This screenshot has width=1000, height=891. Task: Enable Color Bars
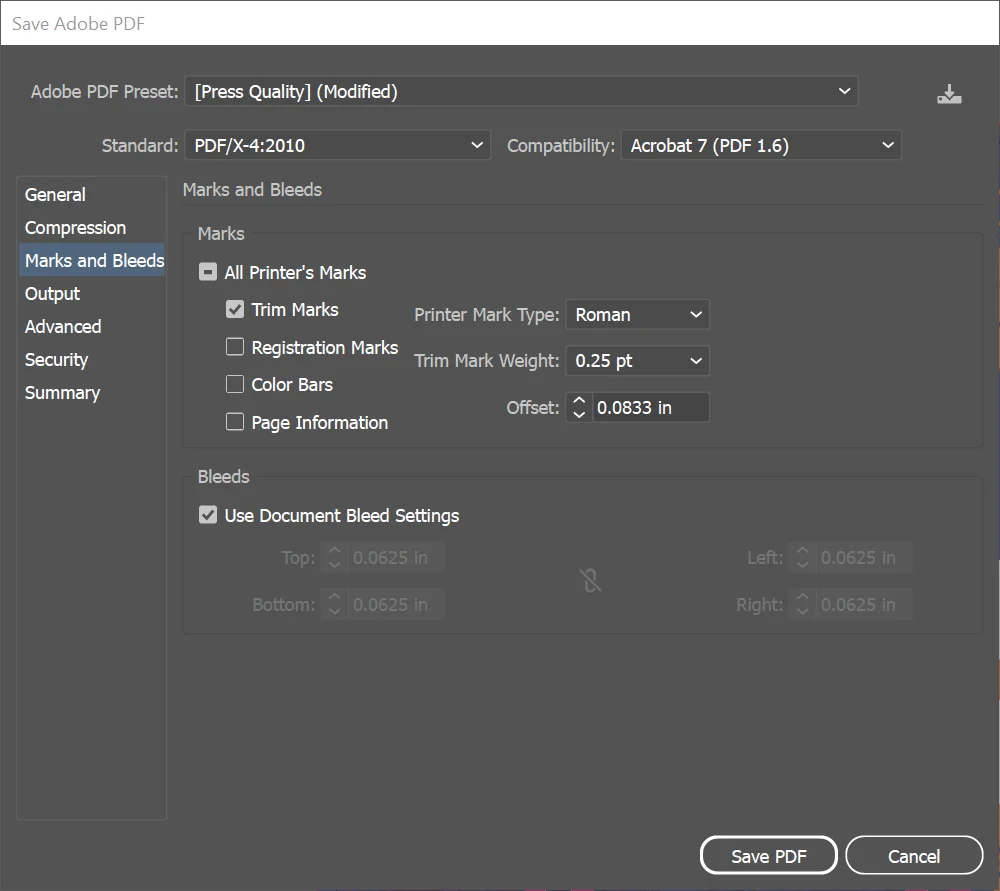(235, 384)
